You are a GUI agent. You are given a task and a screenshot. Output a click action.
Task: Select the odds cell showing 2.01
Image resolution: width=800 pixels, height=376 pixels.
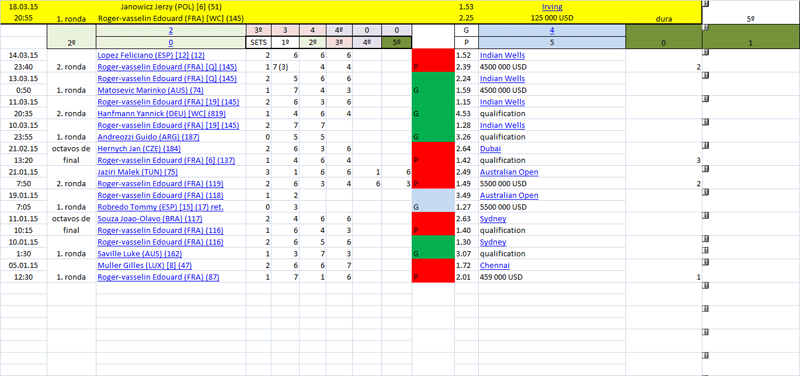[466, 278]
